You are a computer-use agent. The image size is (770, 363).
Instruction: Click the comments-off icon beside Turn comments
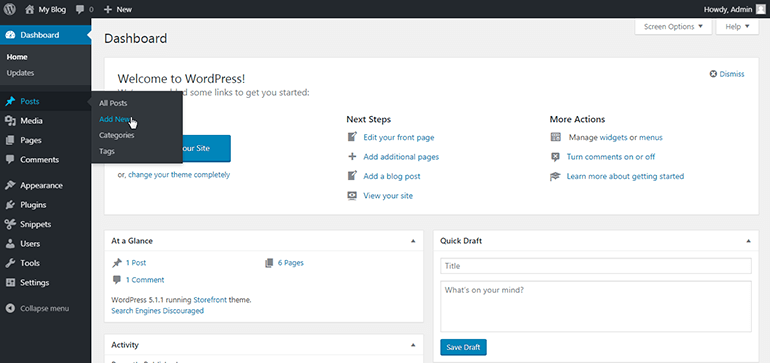(555, 157)
